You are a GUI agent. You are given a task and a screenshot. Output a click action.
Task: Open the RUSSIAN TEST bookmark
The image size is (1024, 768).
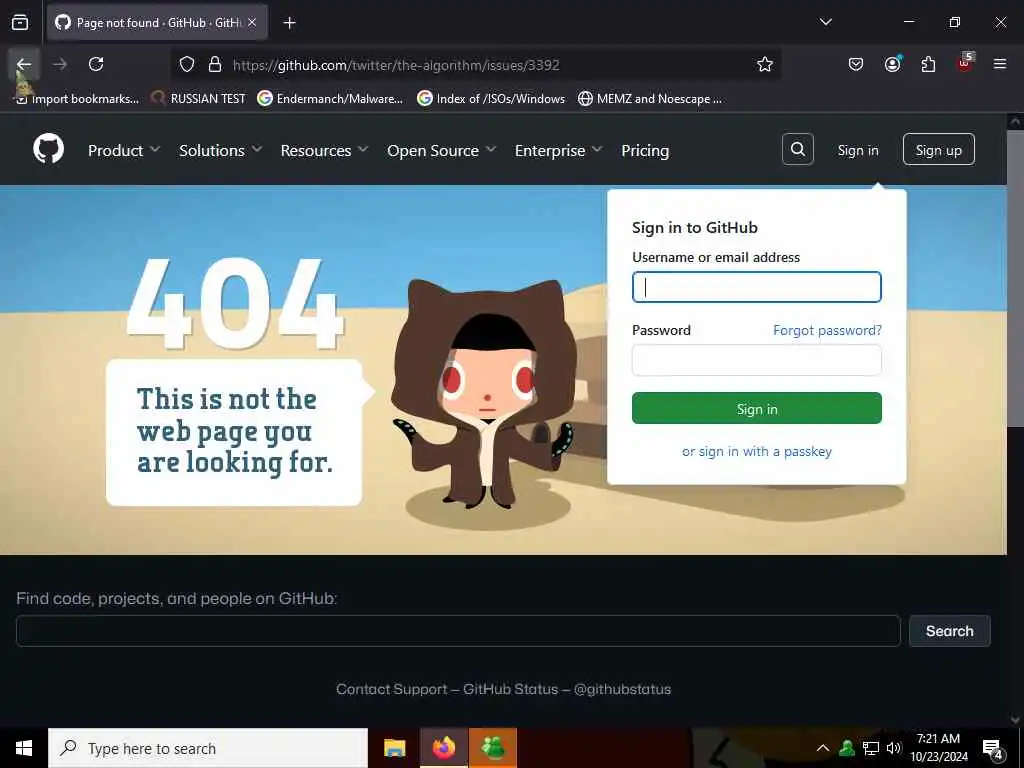(x=199, y=99)
